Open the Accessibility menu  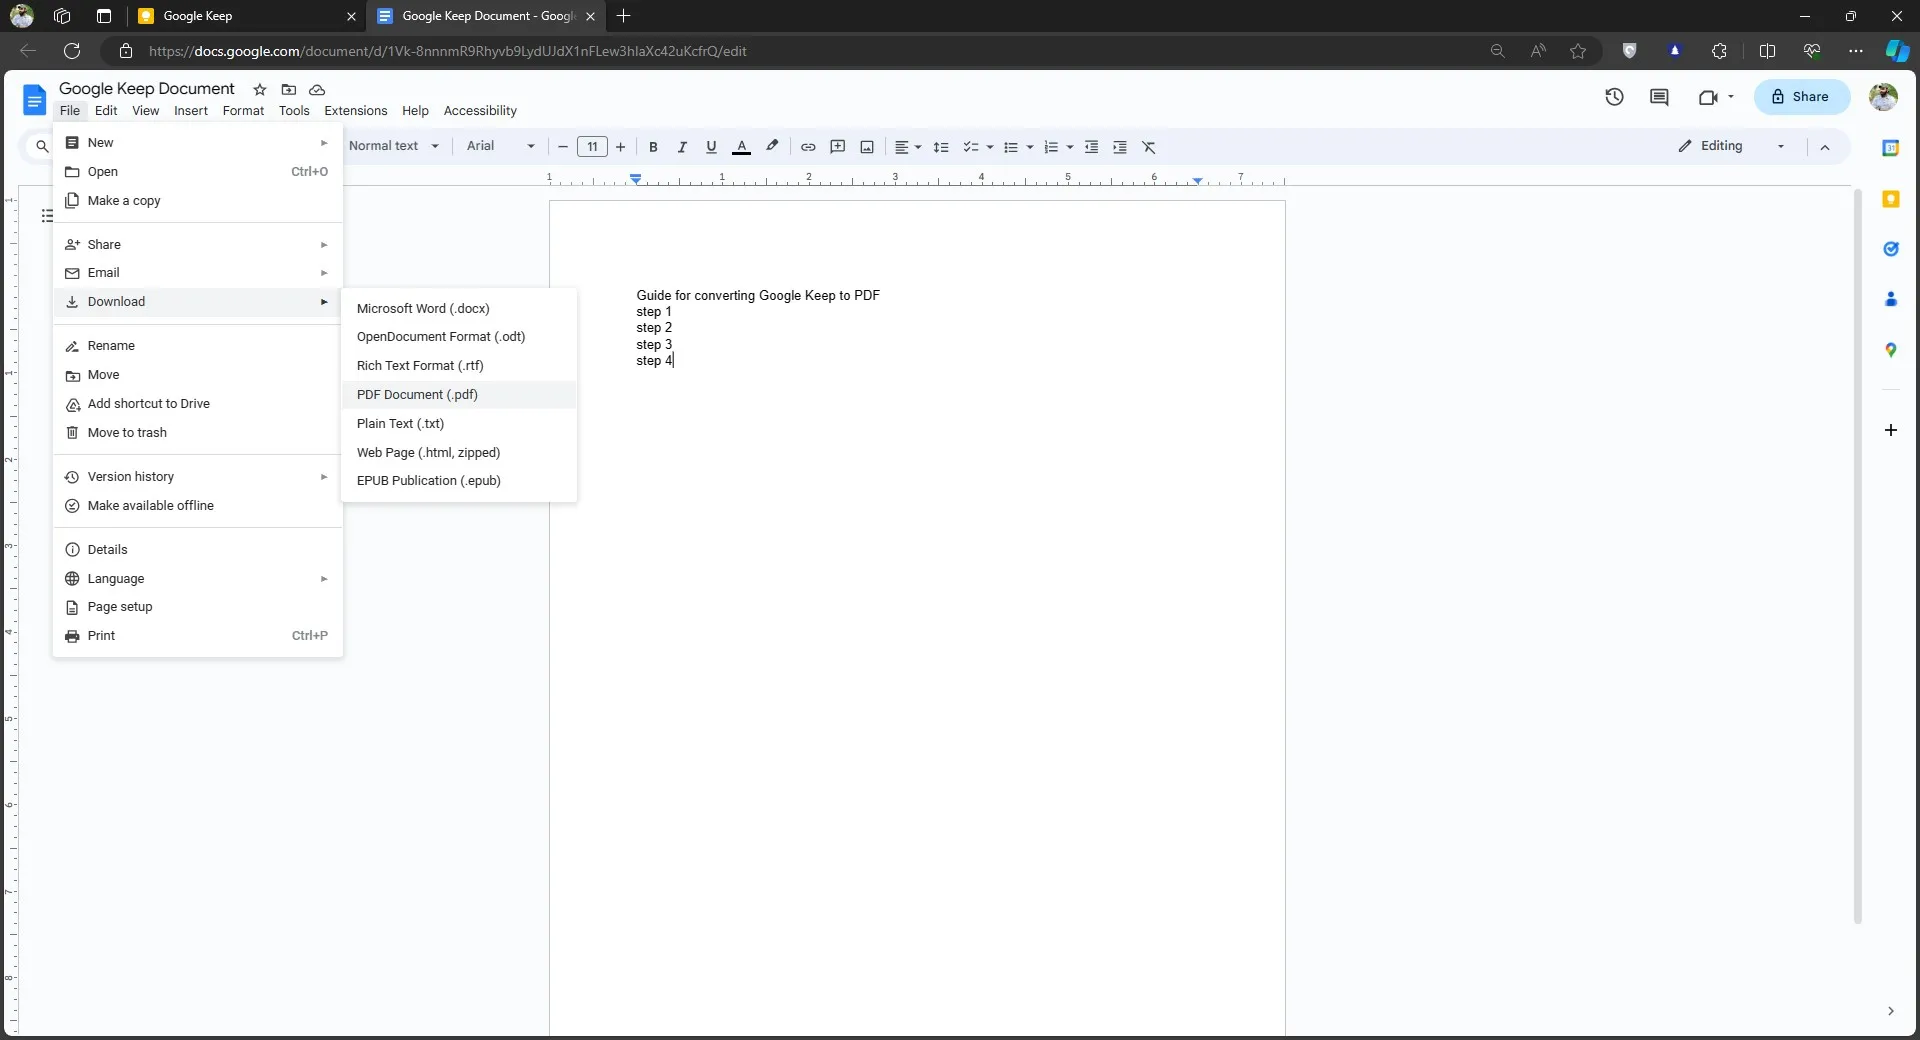pos(480,111)
